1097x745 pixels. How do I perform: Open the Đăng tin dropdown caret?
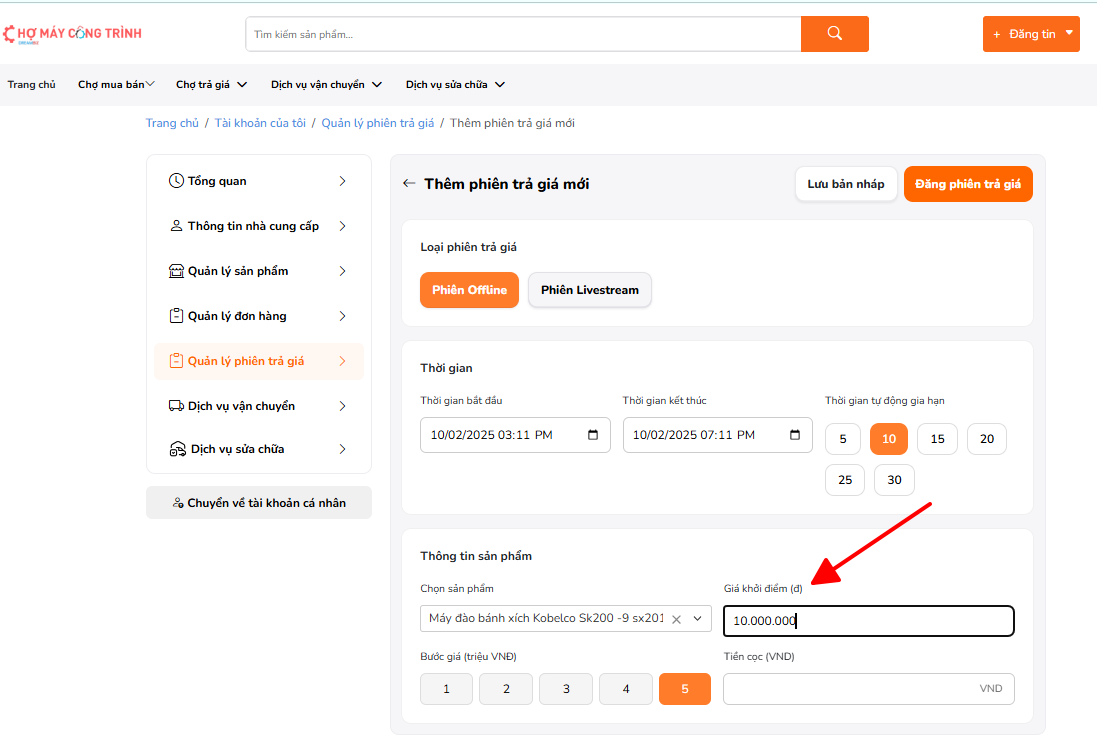click(x=1069, y=33)
